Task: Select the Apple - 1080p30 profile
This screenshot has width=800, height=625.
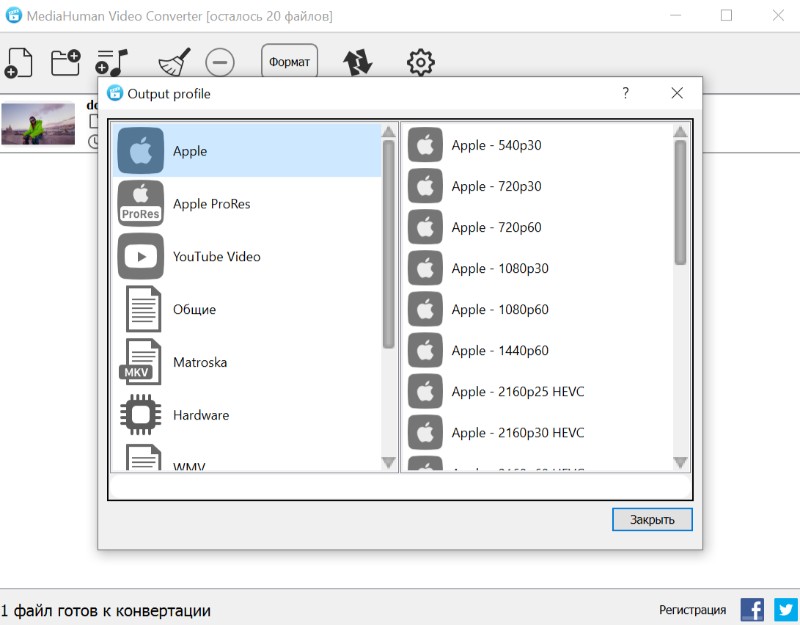Action: pyautogui.click(x=500, y=268)
